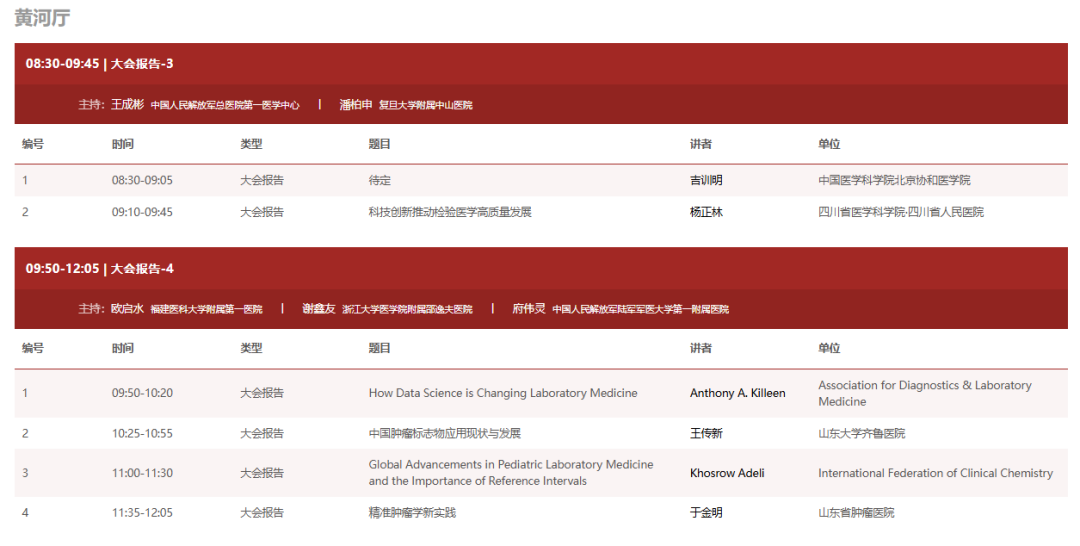Click speaker name 王传新

click(706, 433)
